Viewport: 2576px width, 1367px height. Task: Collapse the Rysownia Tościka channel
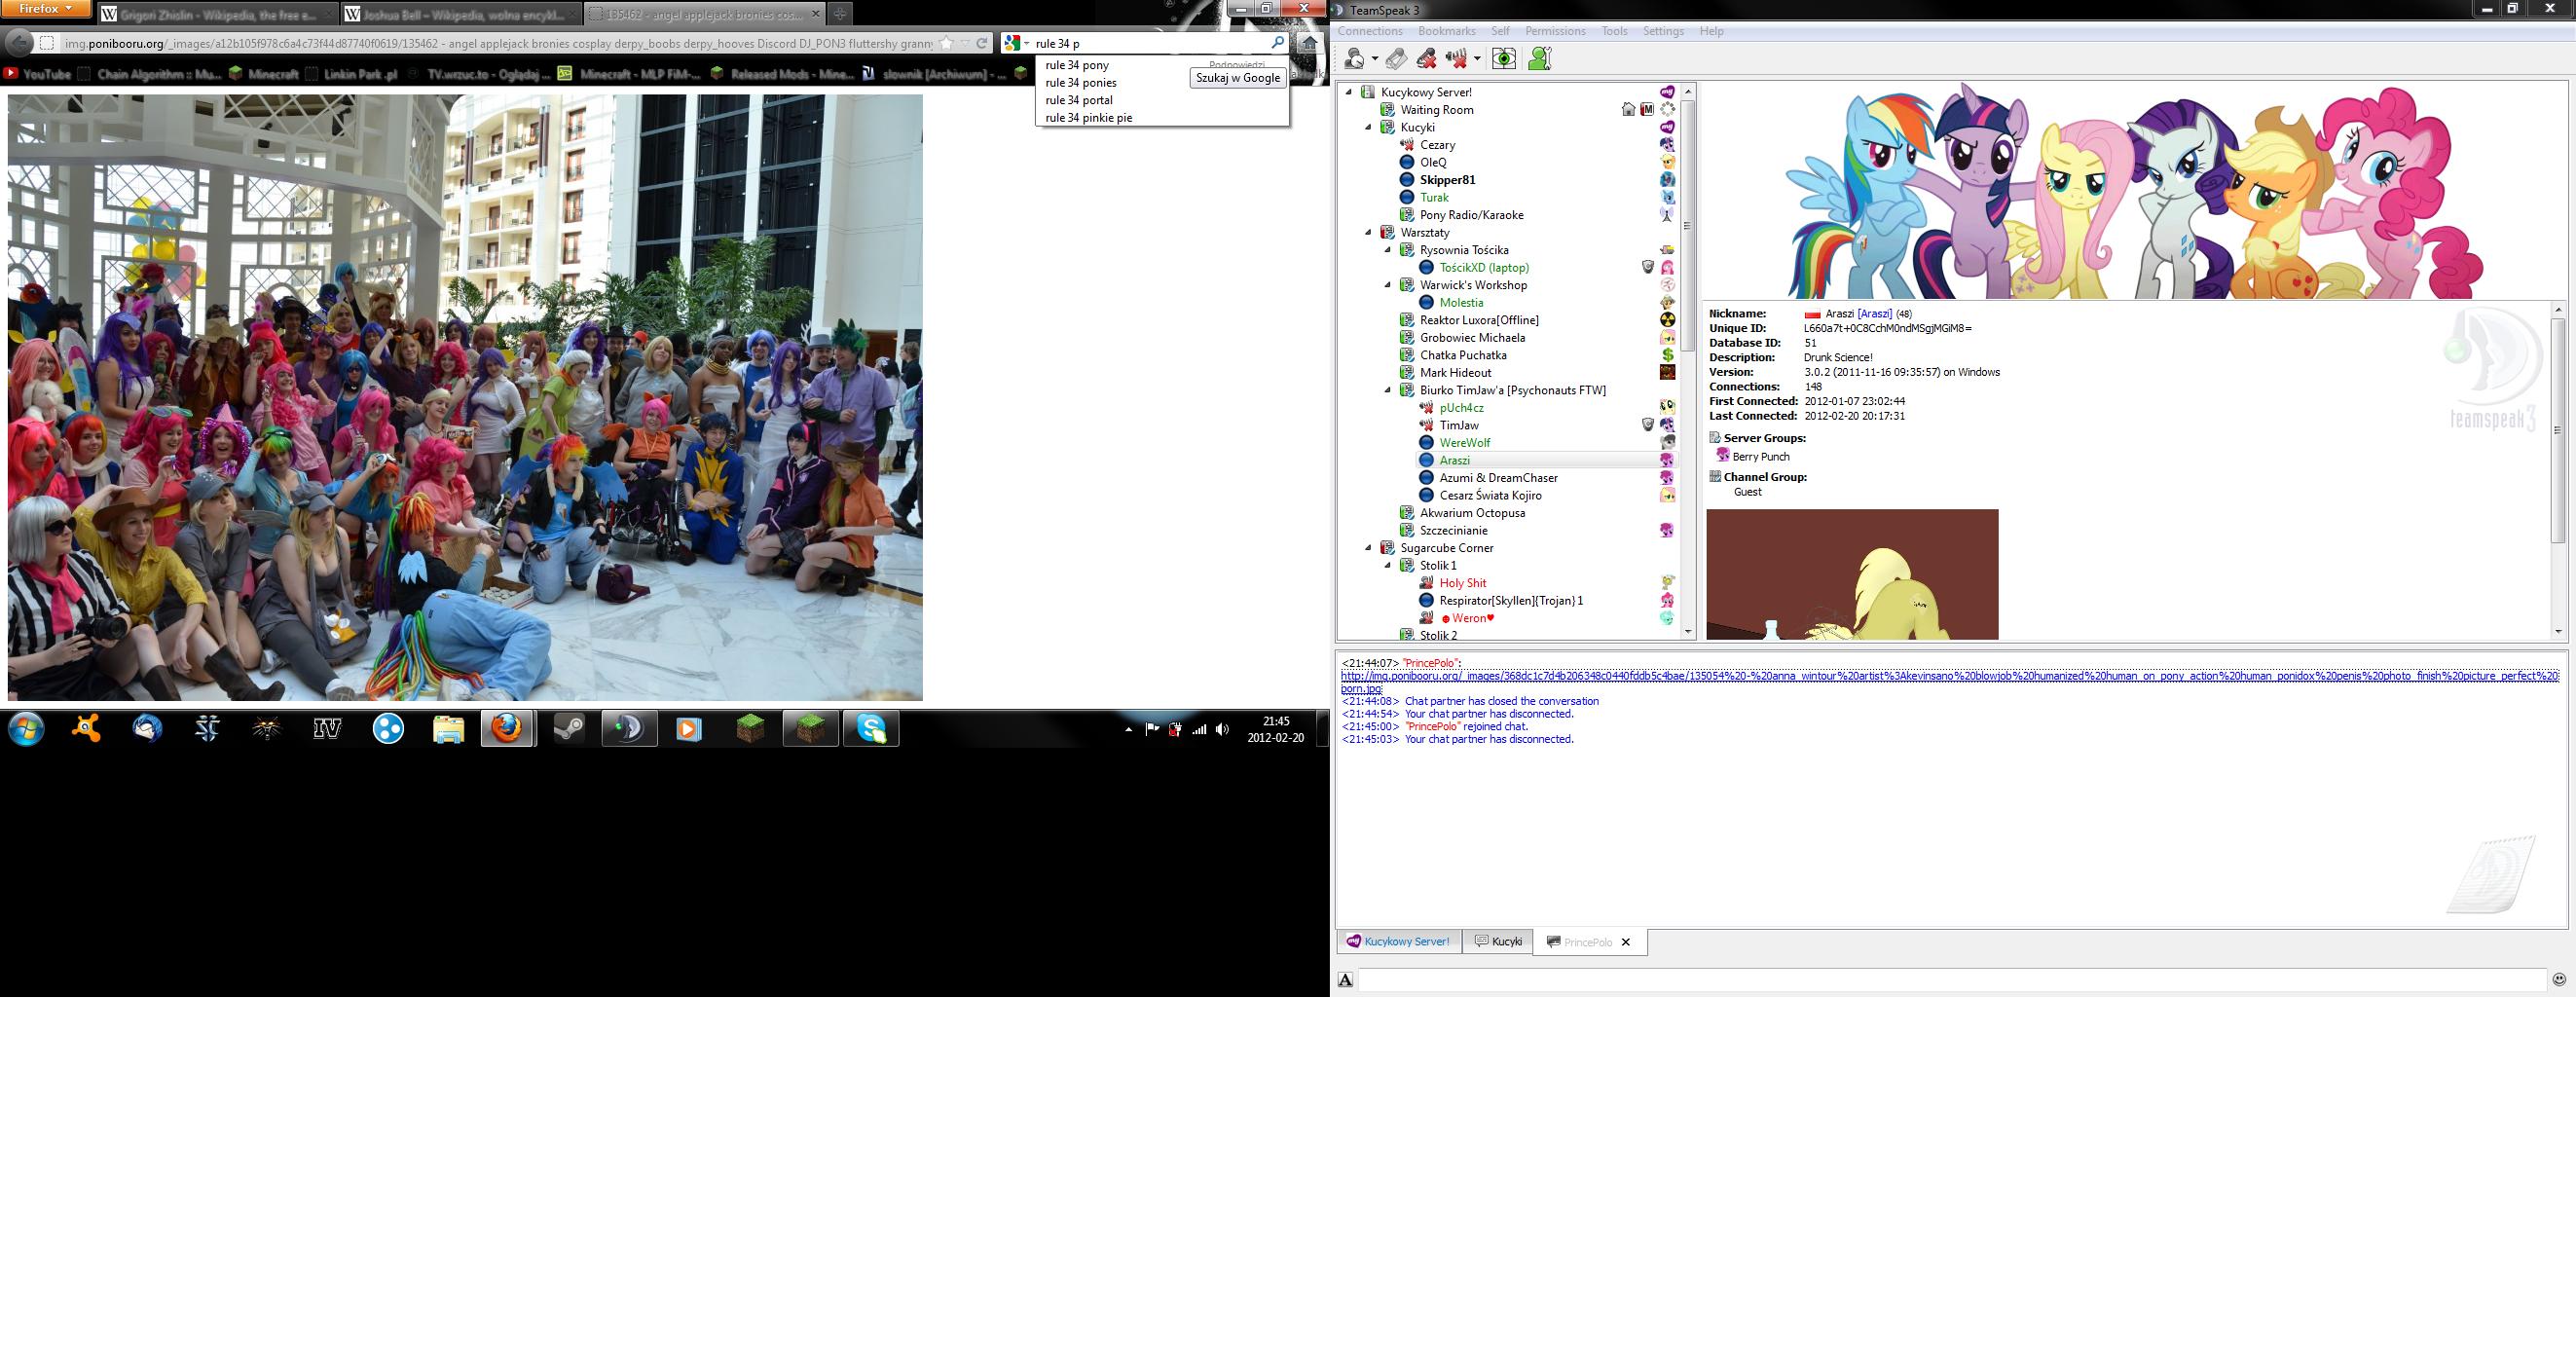(1388, 250)
